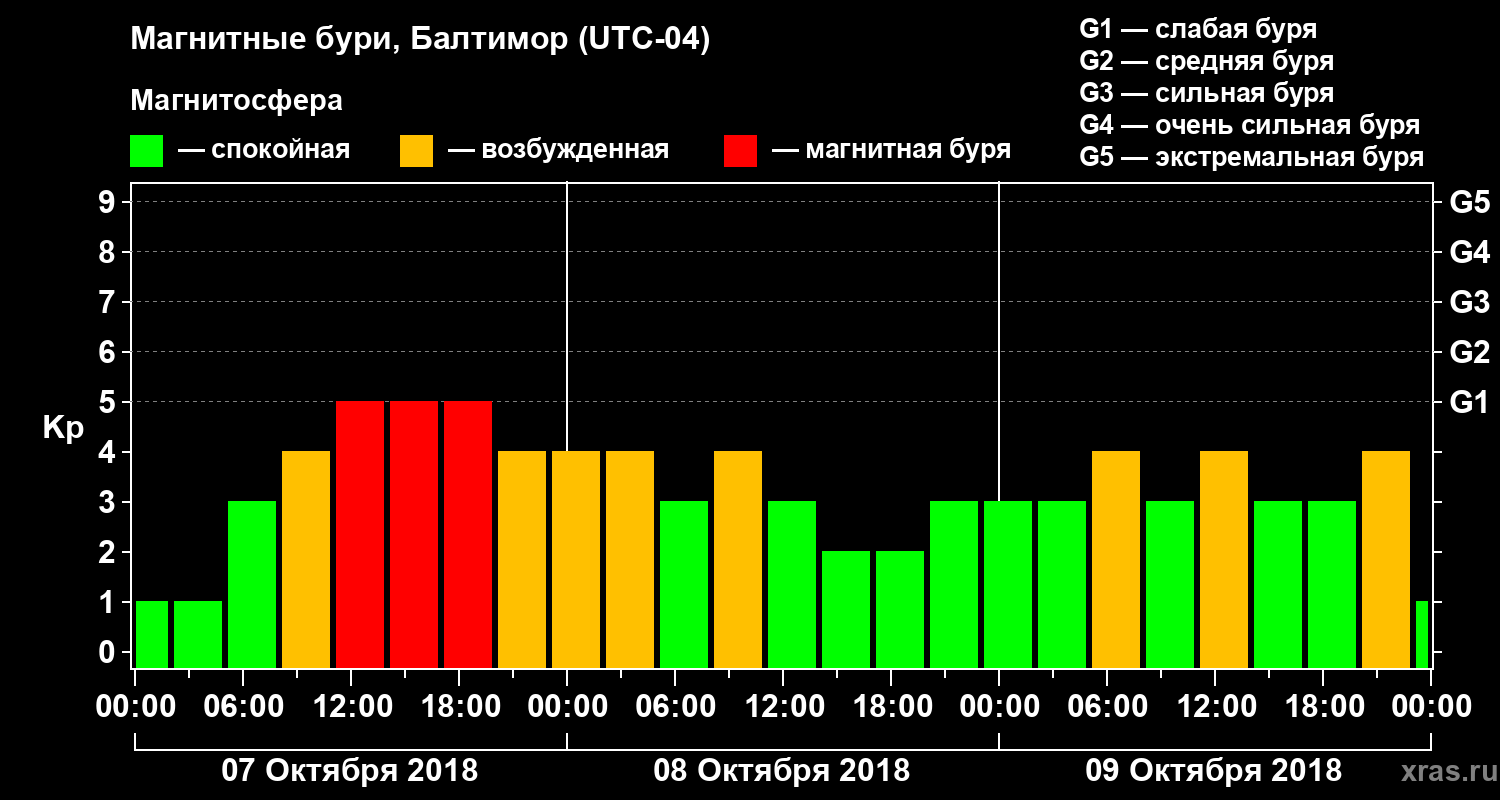Click the red 'магнитная буря' legend swatch

click(740, 151)
